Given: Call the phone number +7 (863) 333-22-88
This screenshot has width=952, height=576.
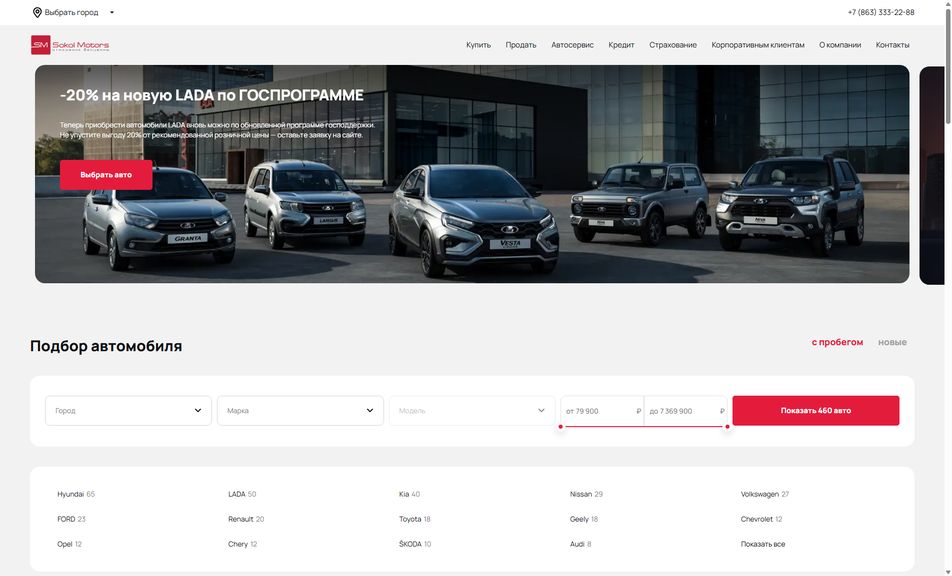Looking at the screenshot, I should coord(880,12).
